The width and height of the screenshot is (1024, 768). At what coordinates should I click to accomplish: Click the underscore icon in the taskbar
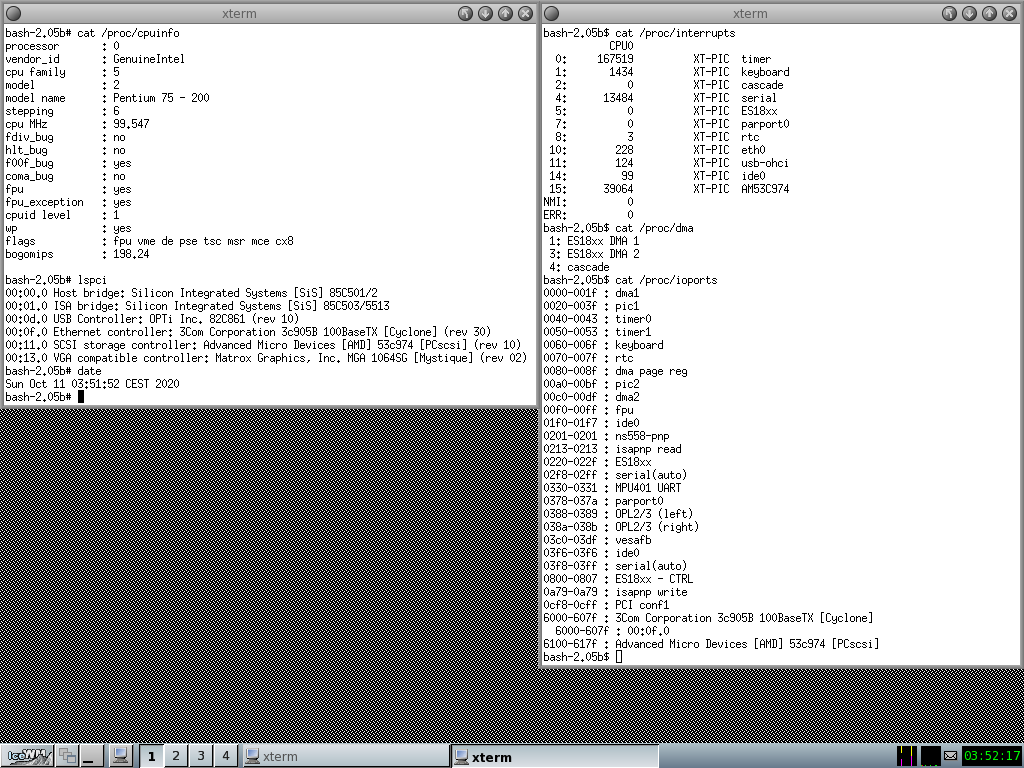[93, 756]
